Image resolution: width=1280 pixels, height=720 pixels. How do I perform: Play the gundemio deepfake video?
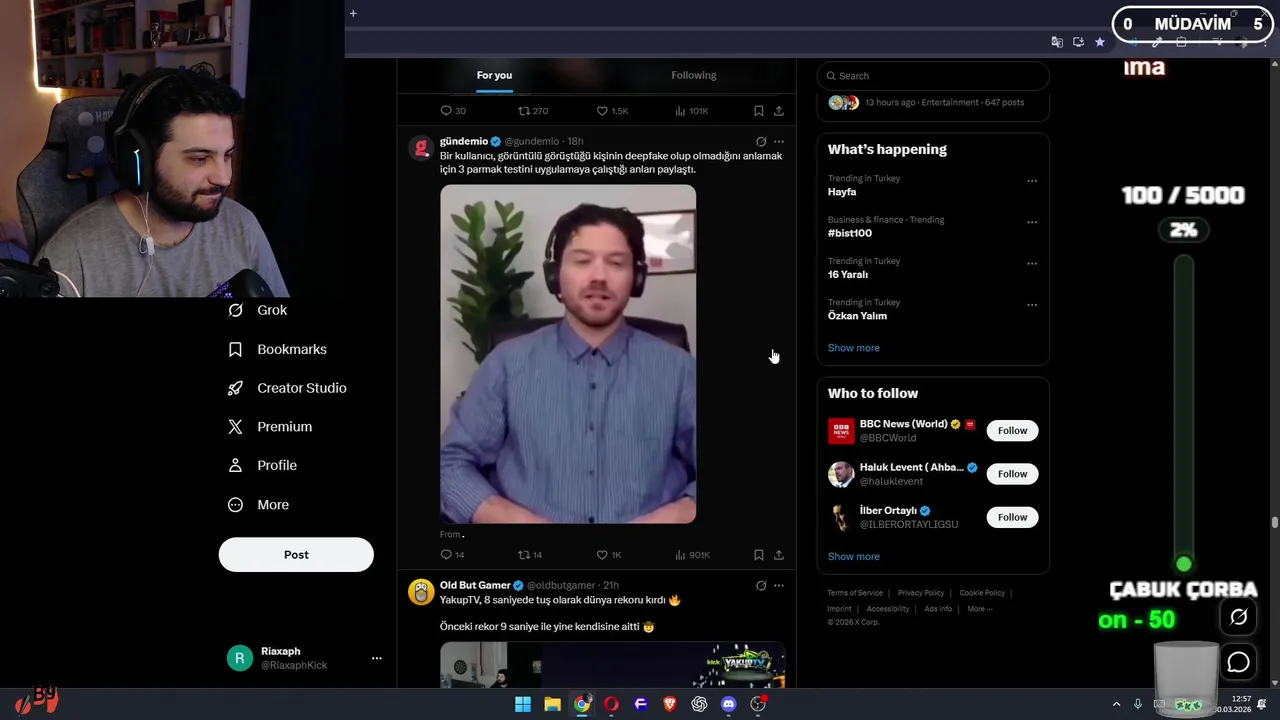point(568,354)
